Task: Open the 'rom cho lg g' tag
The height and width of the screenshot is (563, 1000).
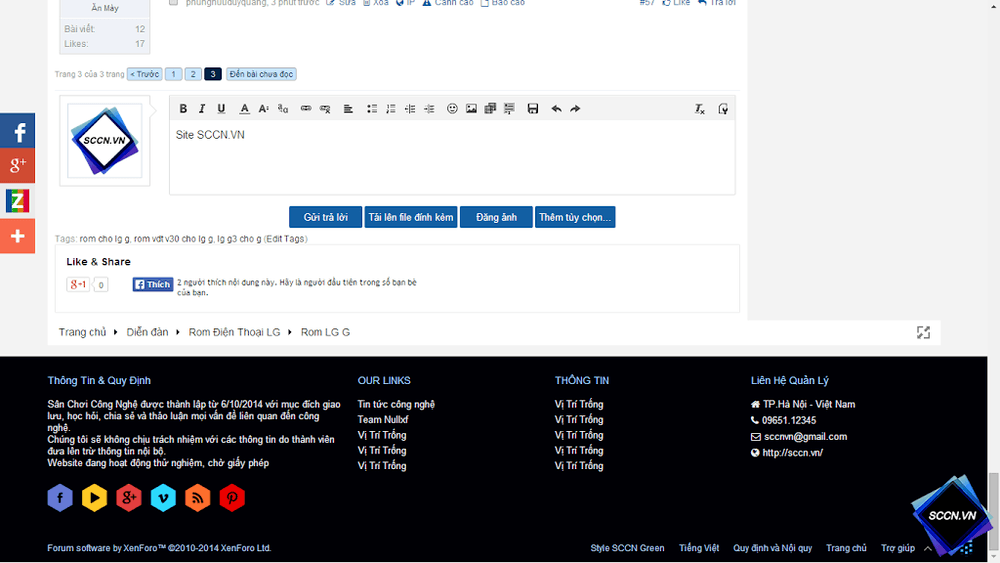Action: click(x=104, y=238)
